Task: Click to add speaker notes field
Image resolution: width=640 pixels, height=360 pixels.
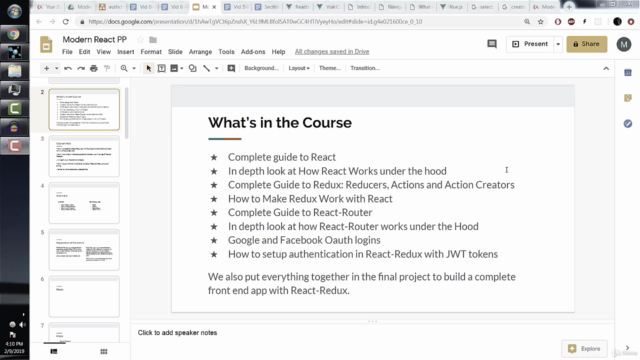Action: click(x=177, y=333)
